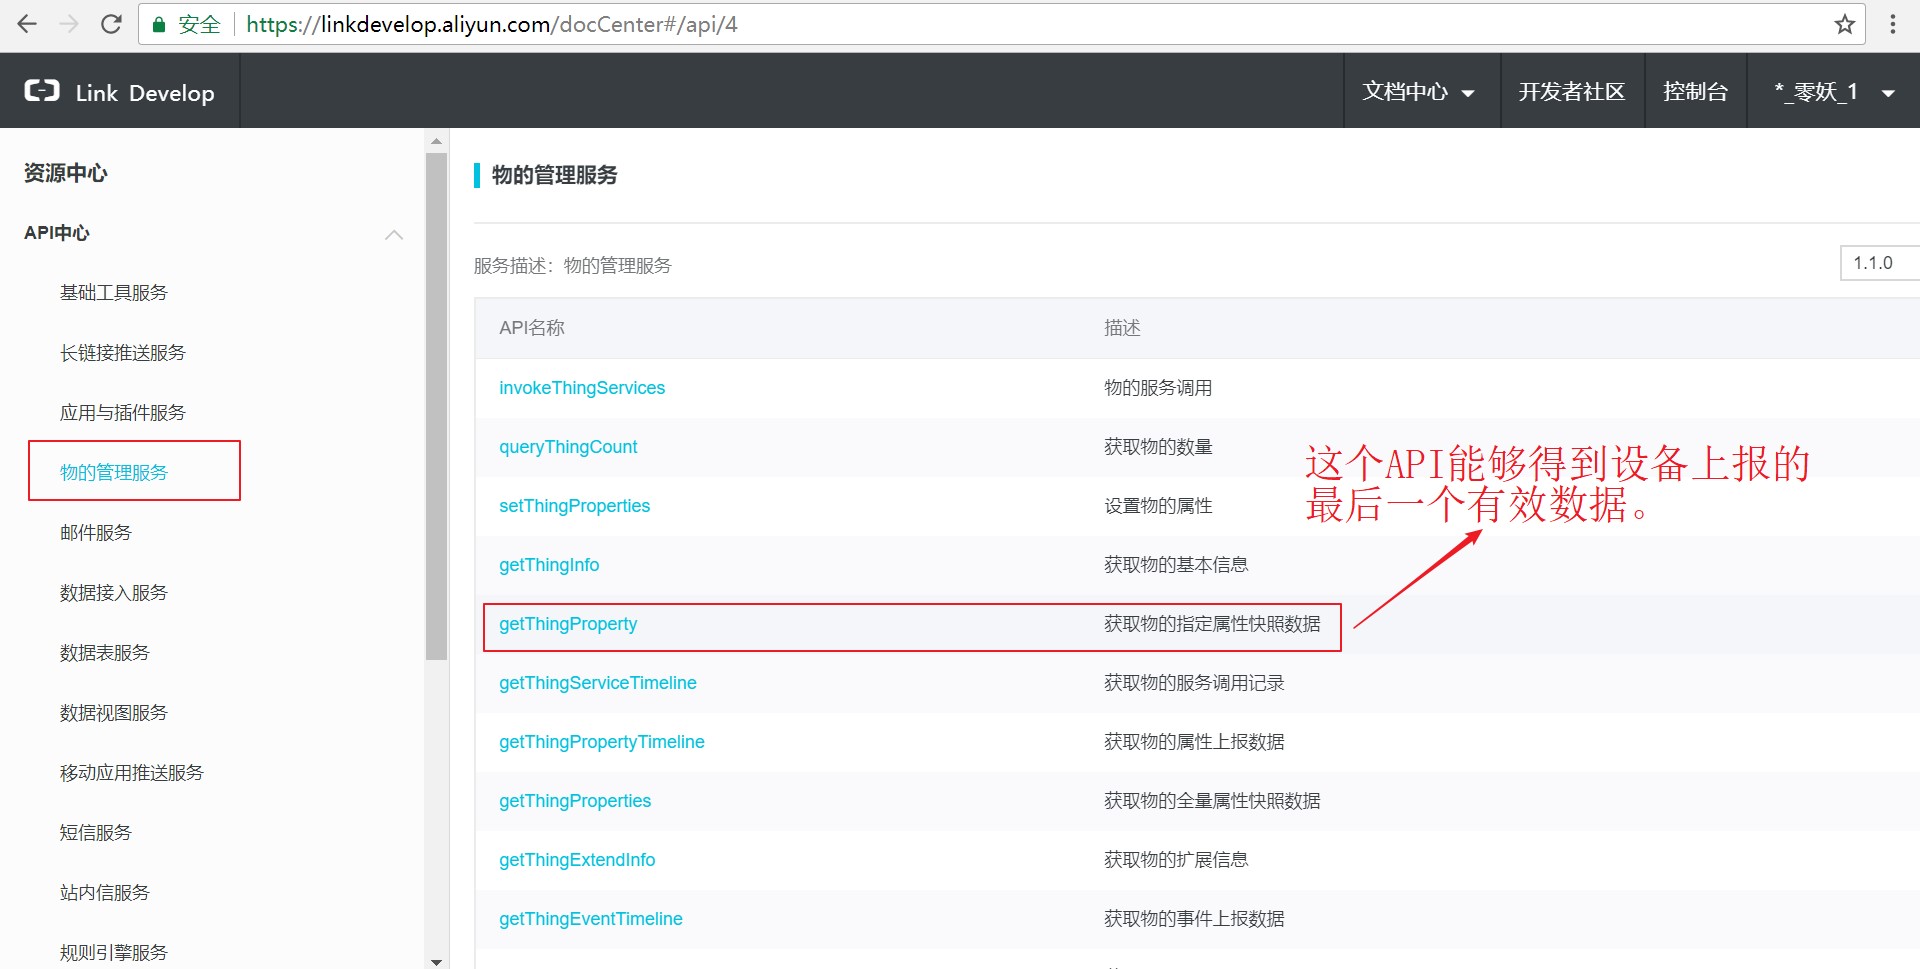1920x969 pixels.
Task: Select 物的管理服务 in the sidebar
Action: coord(114,472)
